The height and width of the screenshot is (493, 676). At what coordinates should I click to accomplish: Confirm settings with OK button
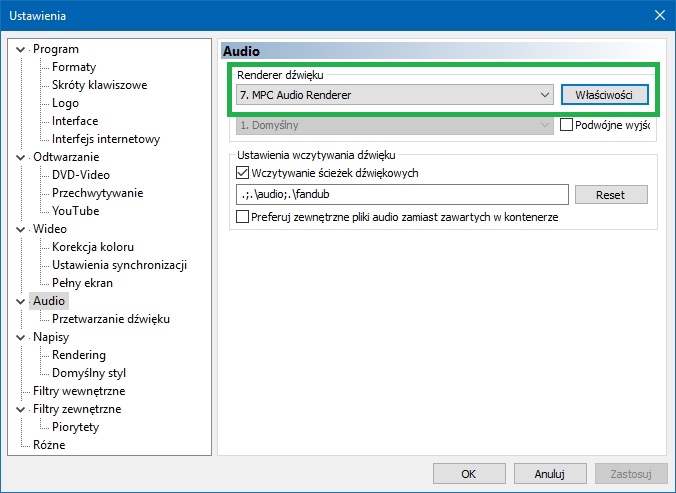click(x=469, y=474)
